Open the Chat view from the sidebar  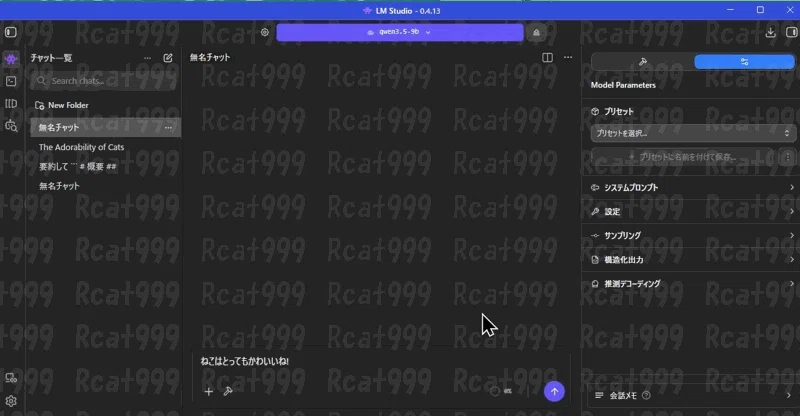[11, 59]
